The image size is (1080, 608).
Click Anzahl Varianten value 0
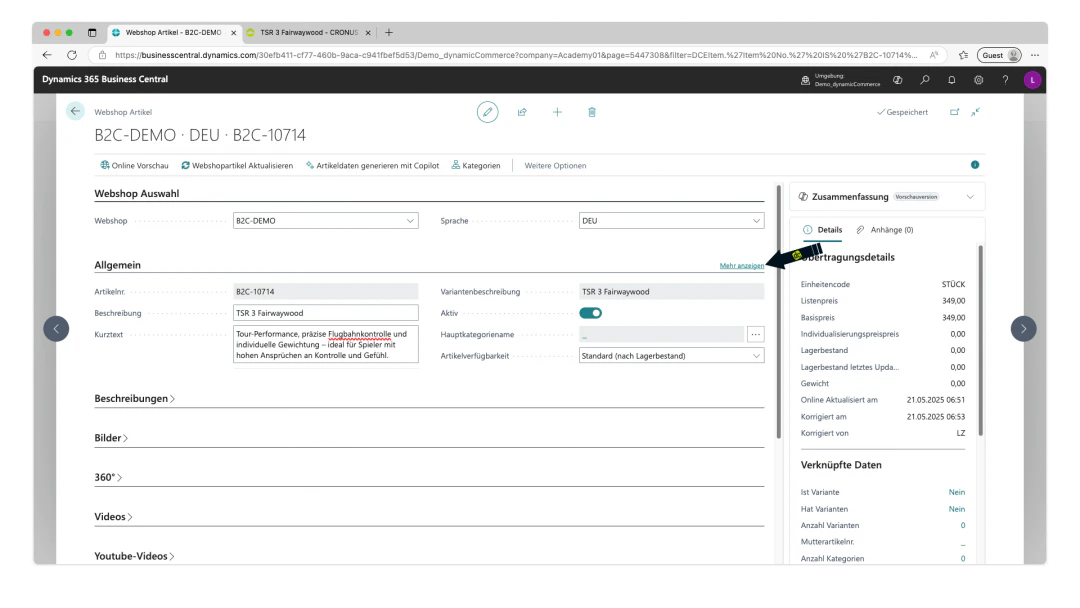click(x=963, y=525)
